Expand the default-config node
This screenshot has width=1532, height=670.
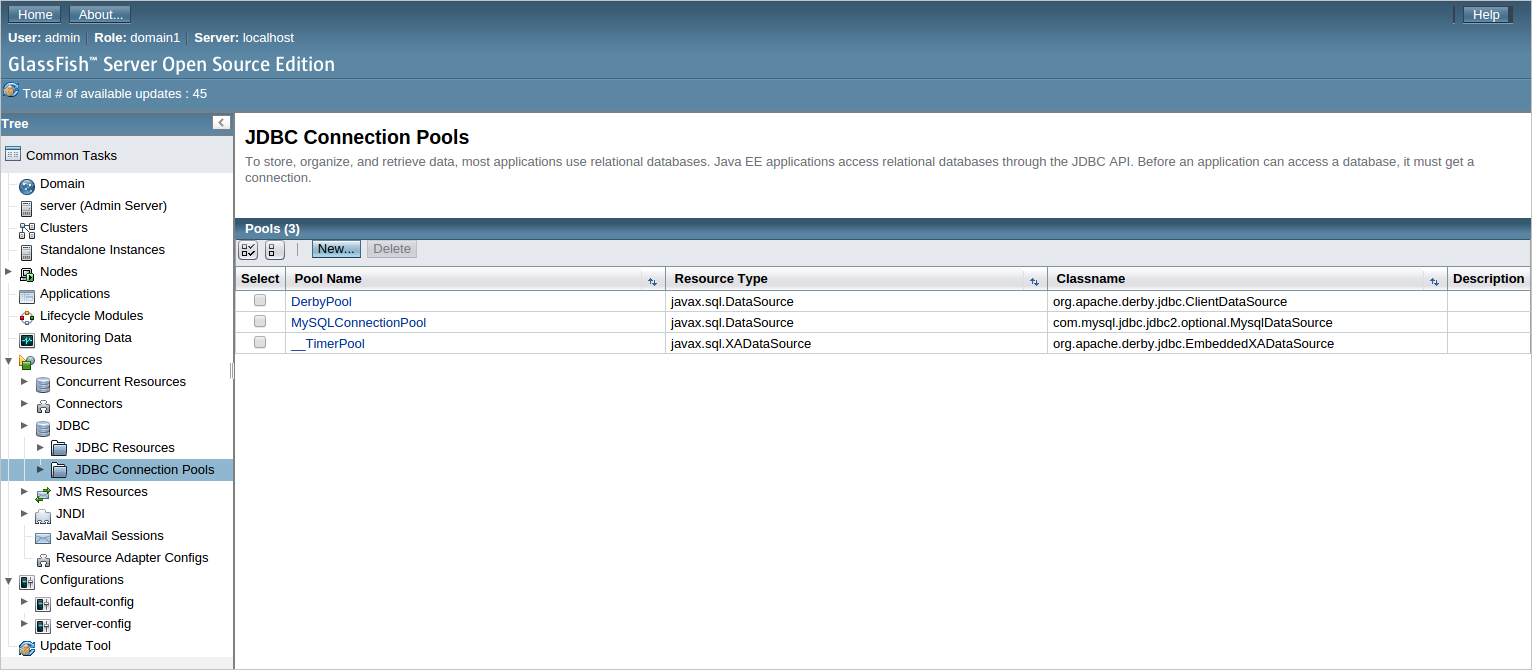pyautogui.click(x=25, y=601)
